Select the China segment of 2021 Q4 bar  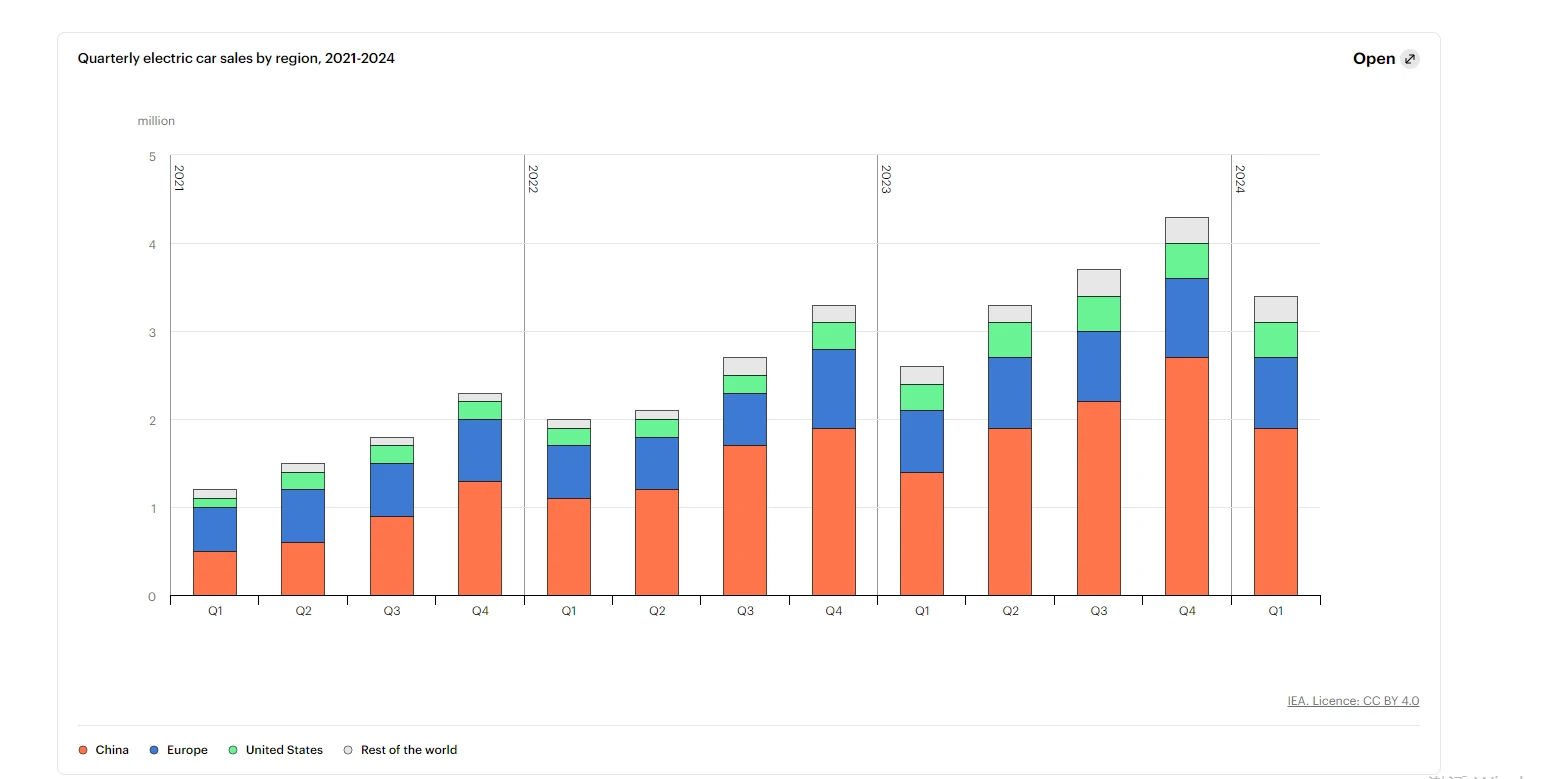tap(480, 538)
